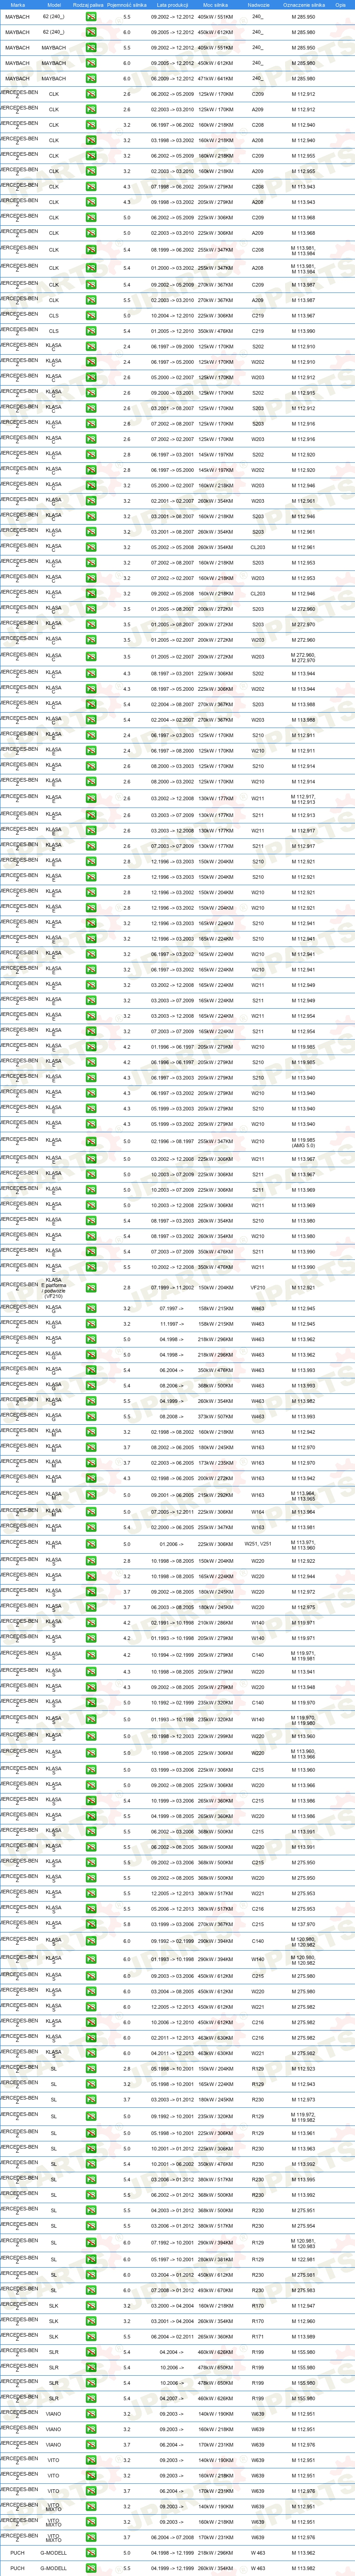Click fuel icon in KLASA S row M 112.972
355x2576 pixels.
[x=91, y=1592]
